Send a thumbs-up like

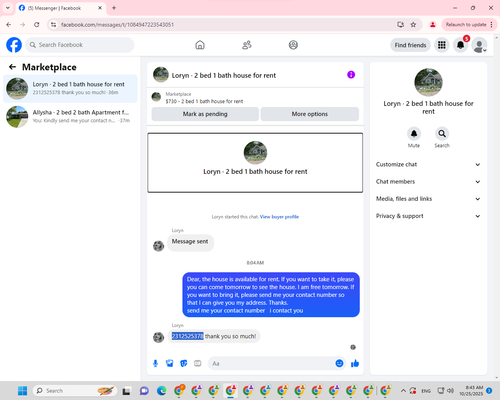355,363
